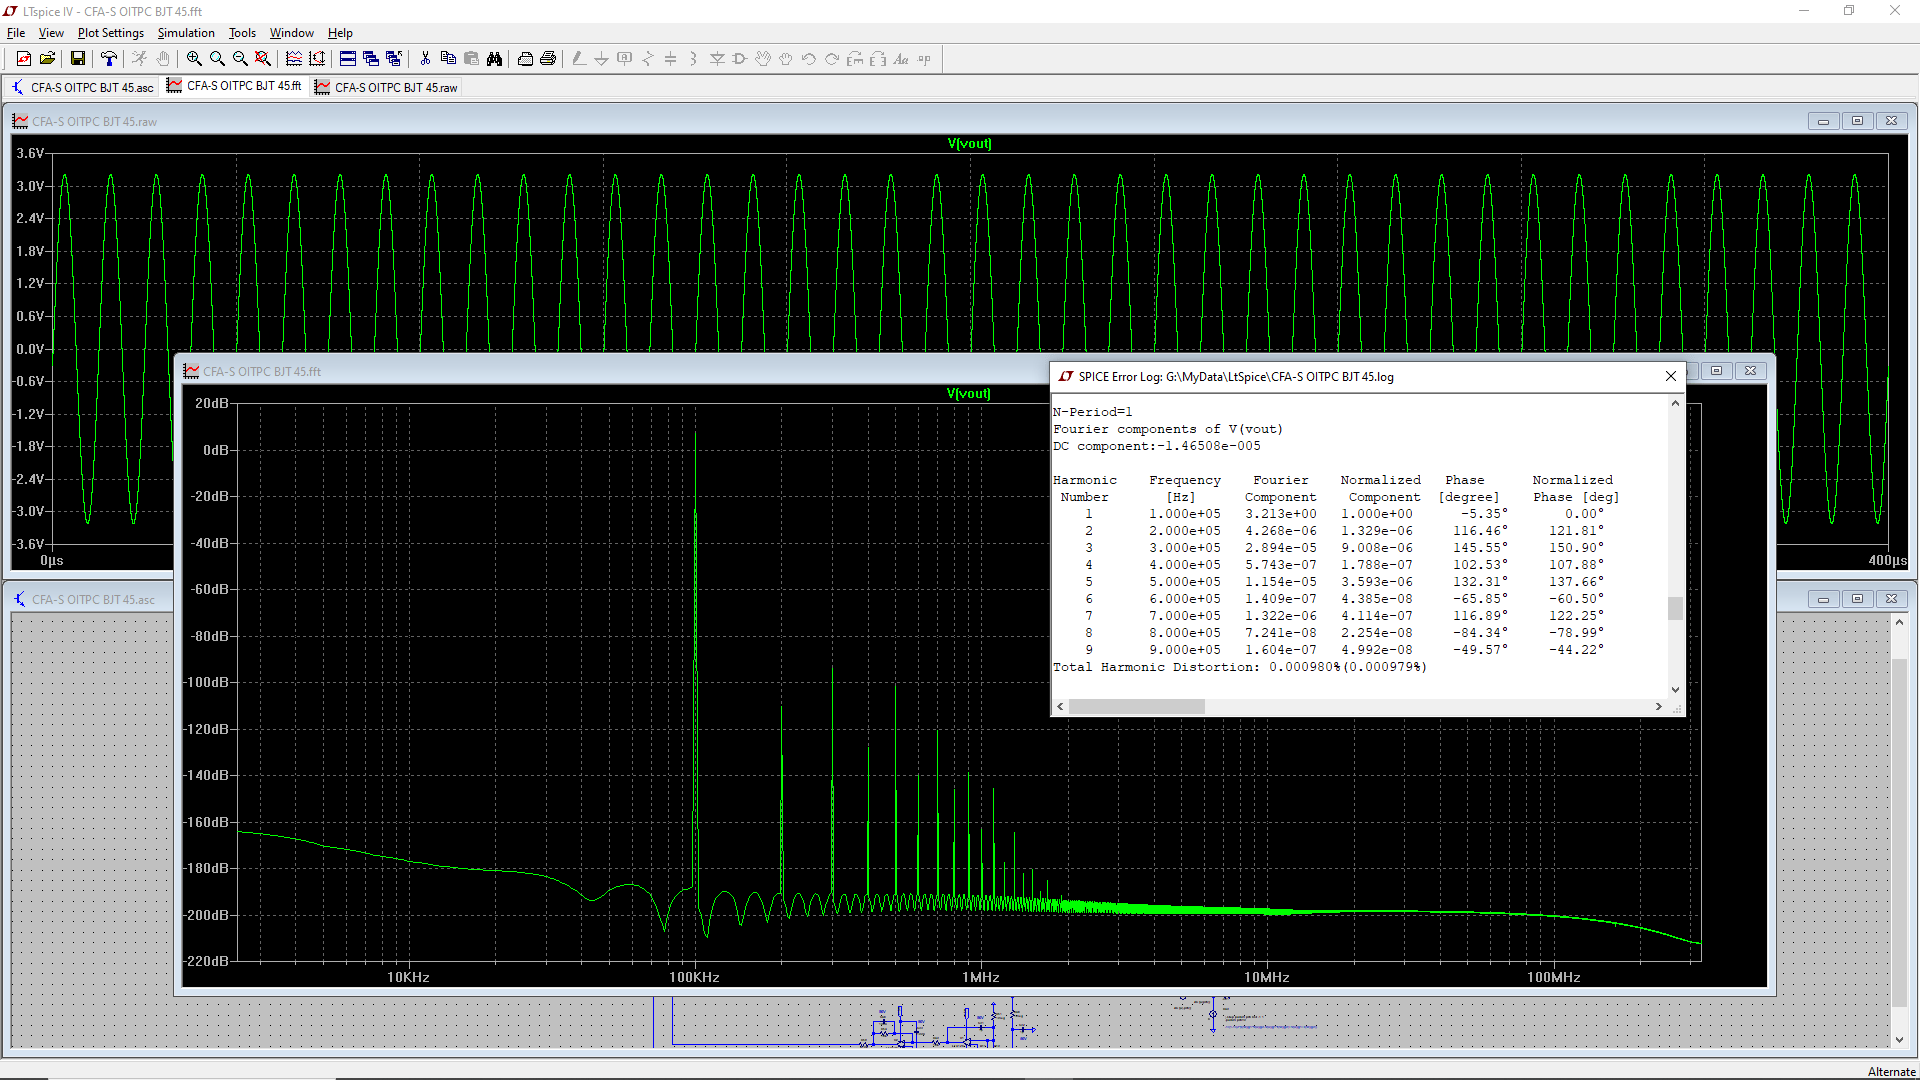Minimize the CFA-S OITPC BJT 45.asc subwindow

1823,599
